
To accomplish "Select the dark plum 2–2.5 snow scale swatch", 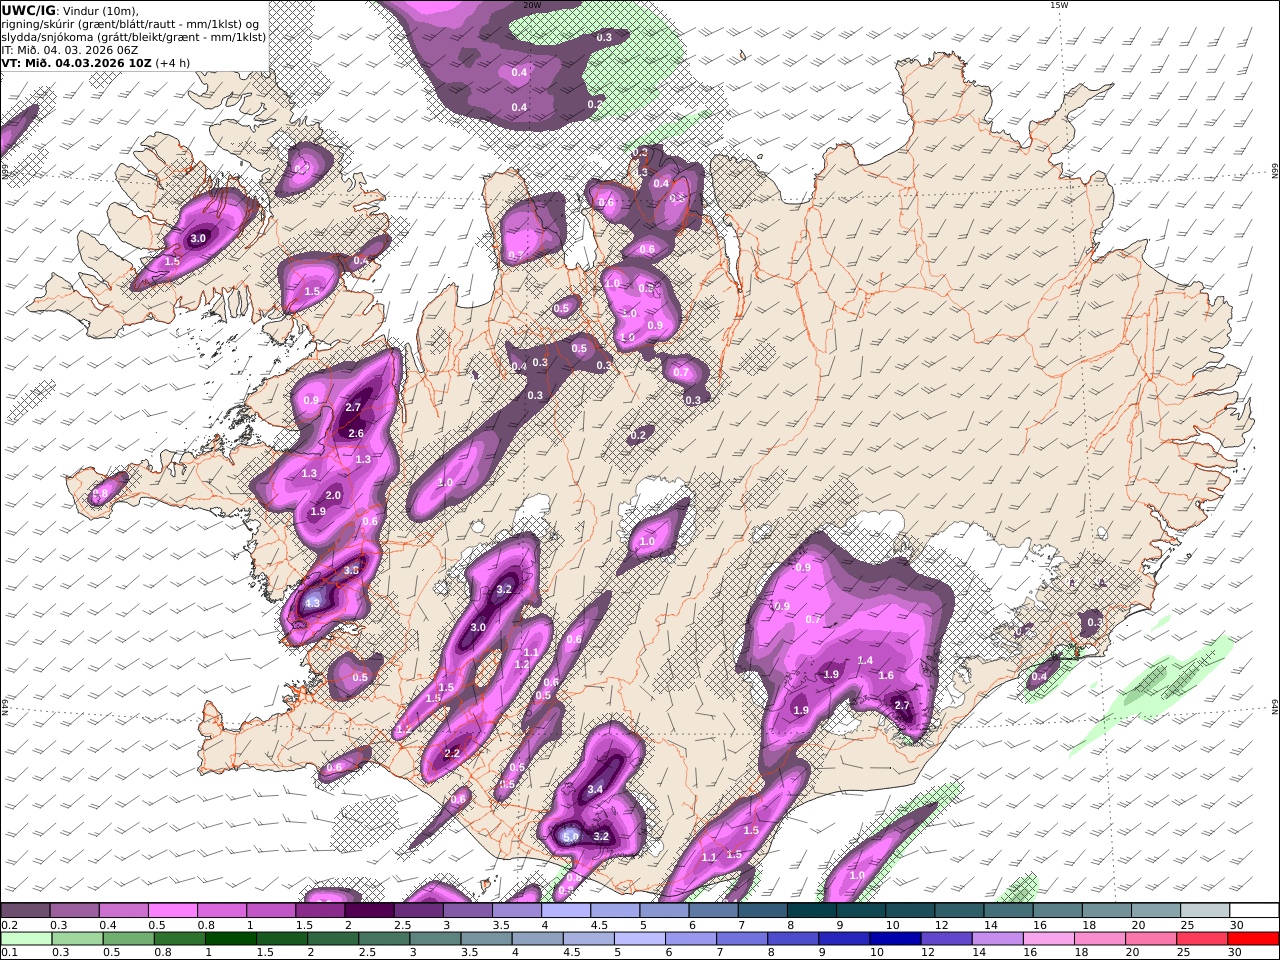I will [369, 911].
